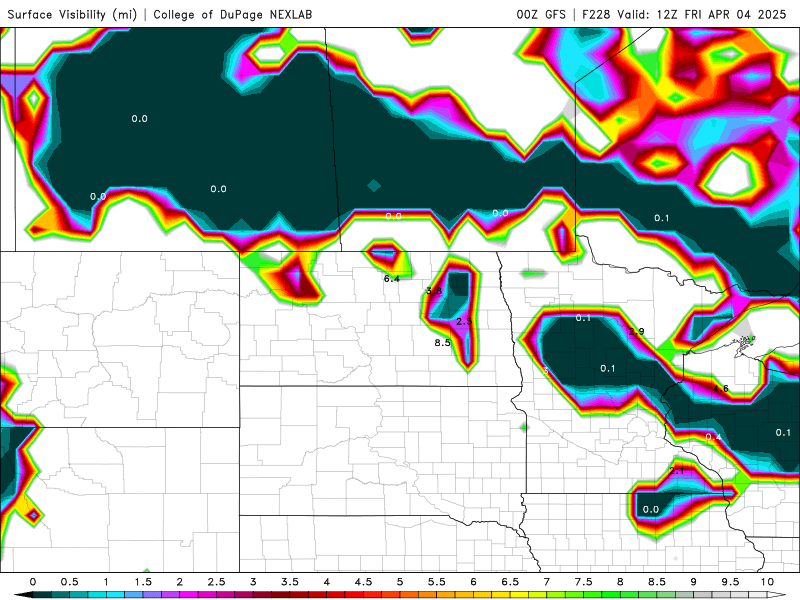The height and width of the screenshot is (600, 800).
Task: Click the color scale tick label "8"
Action: (620, 582)
